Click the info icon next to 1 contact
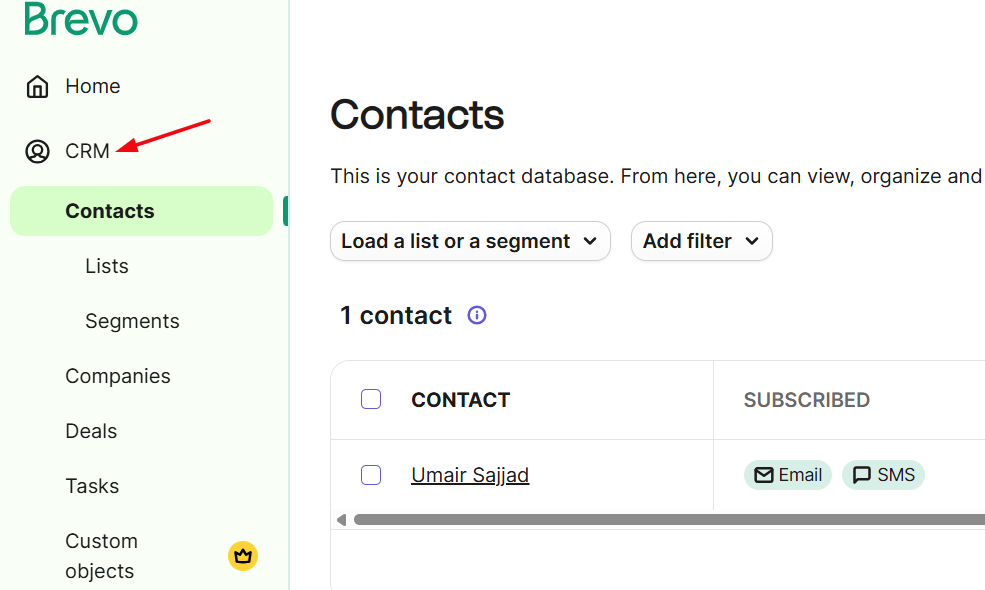This screenshot has width=985, height=590. [x=477, y=316]
